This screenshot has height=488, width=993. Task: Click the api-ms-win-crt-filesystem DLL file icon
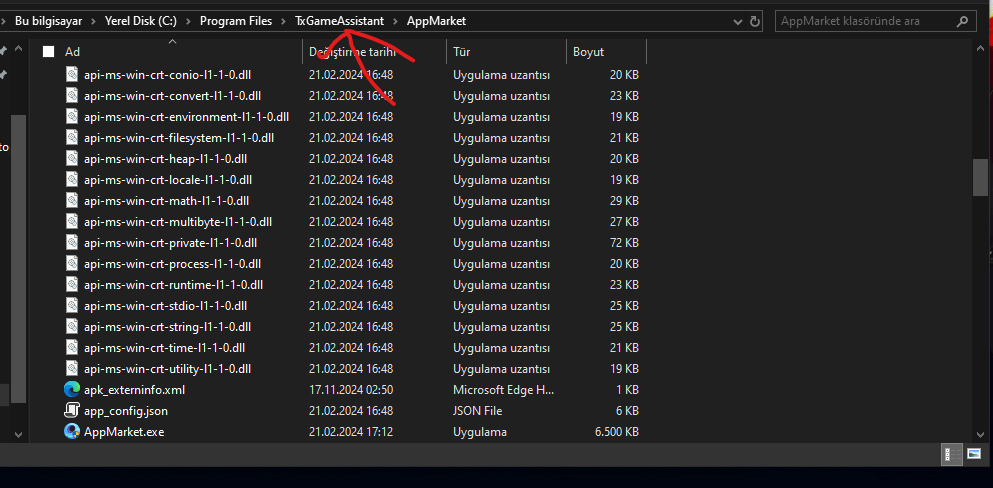tap(72, 137)
